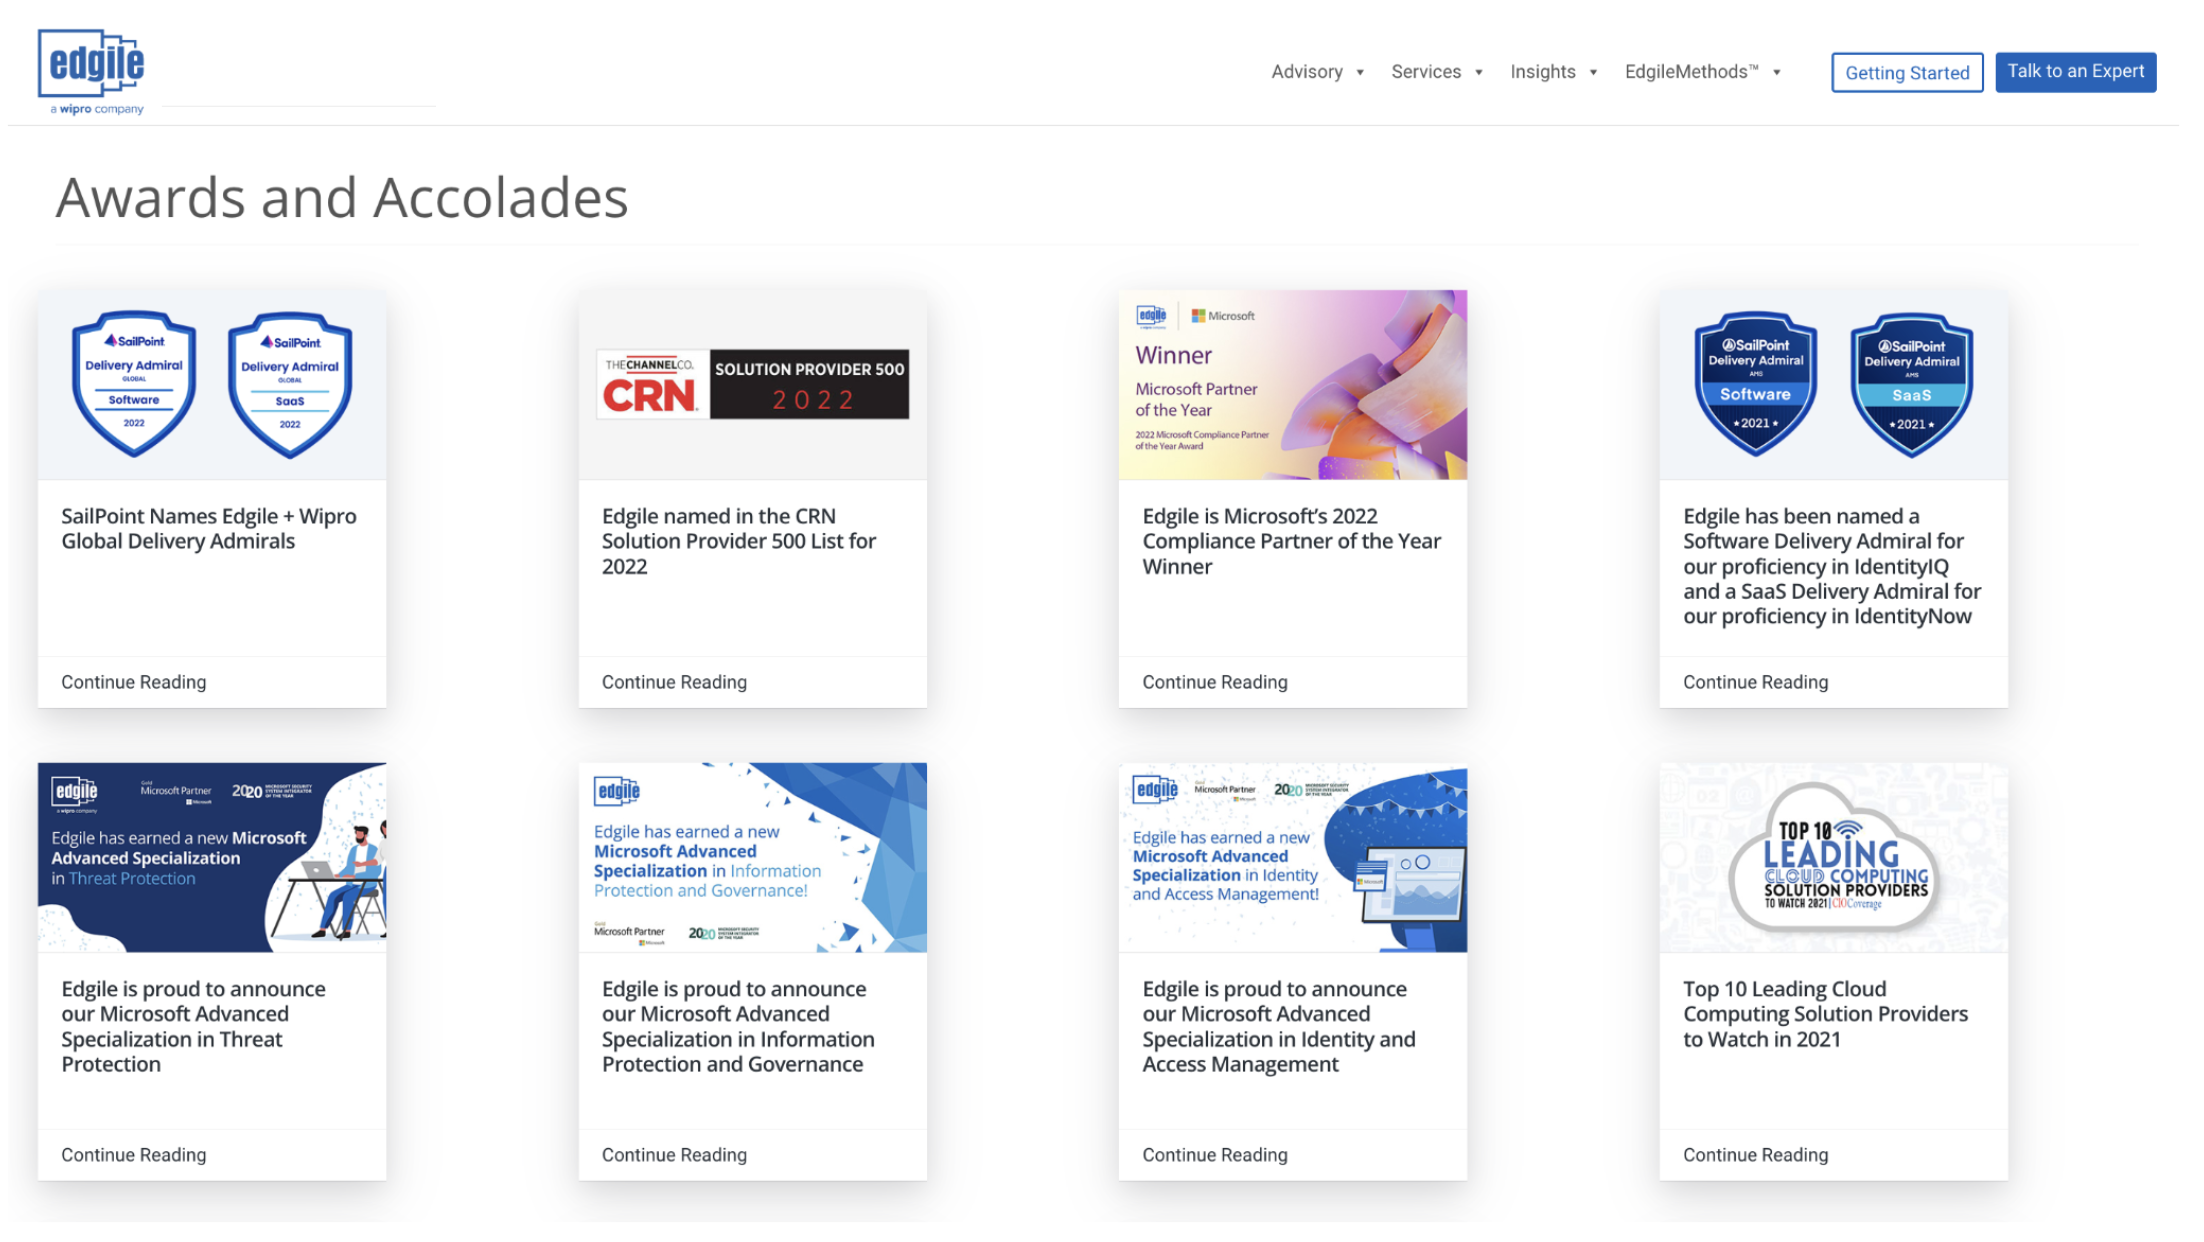Open the Information Protection and Governance thumbnail
The height and width of the screenshot is (1242, 2204).
pyautogui.click(x=753, y=857)
